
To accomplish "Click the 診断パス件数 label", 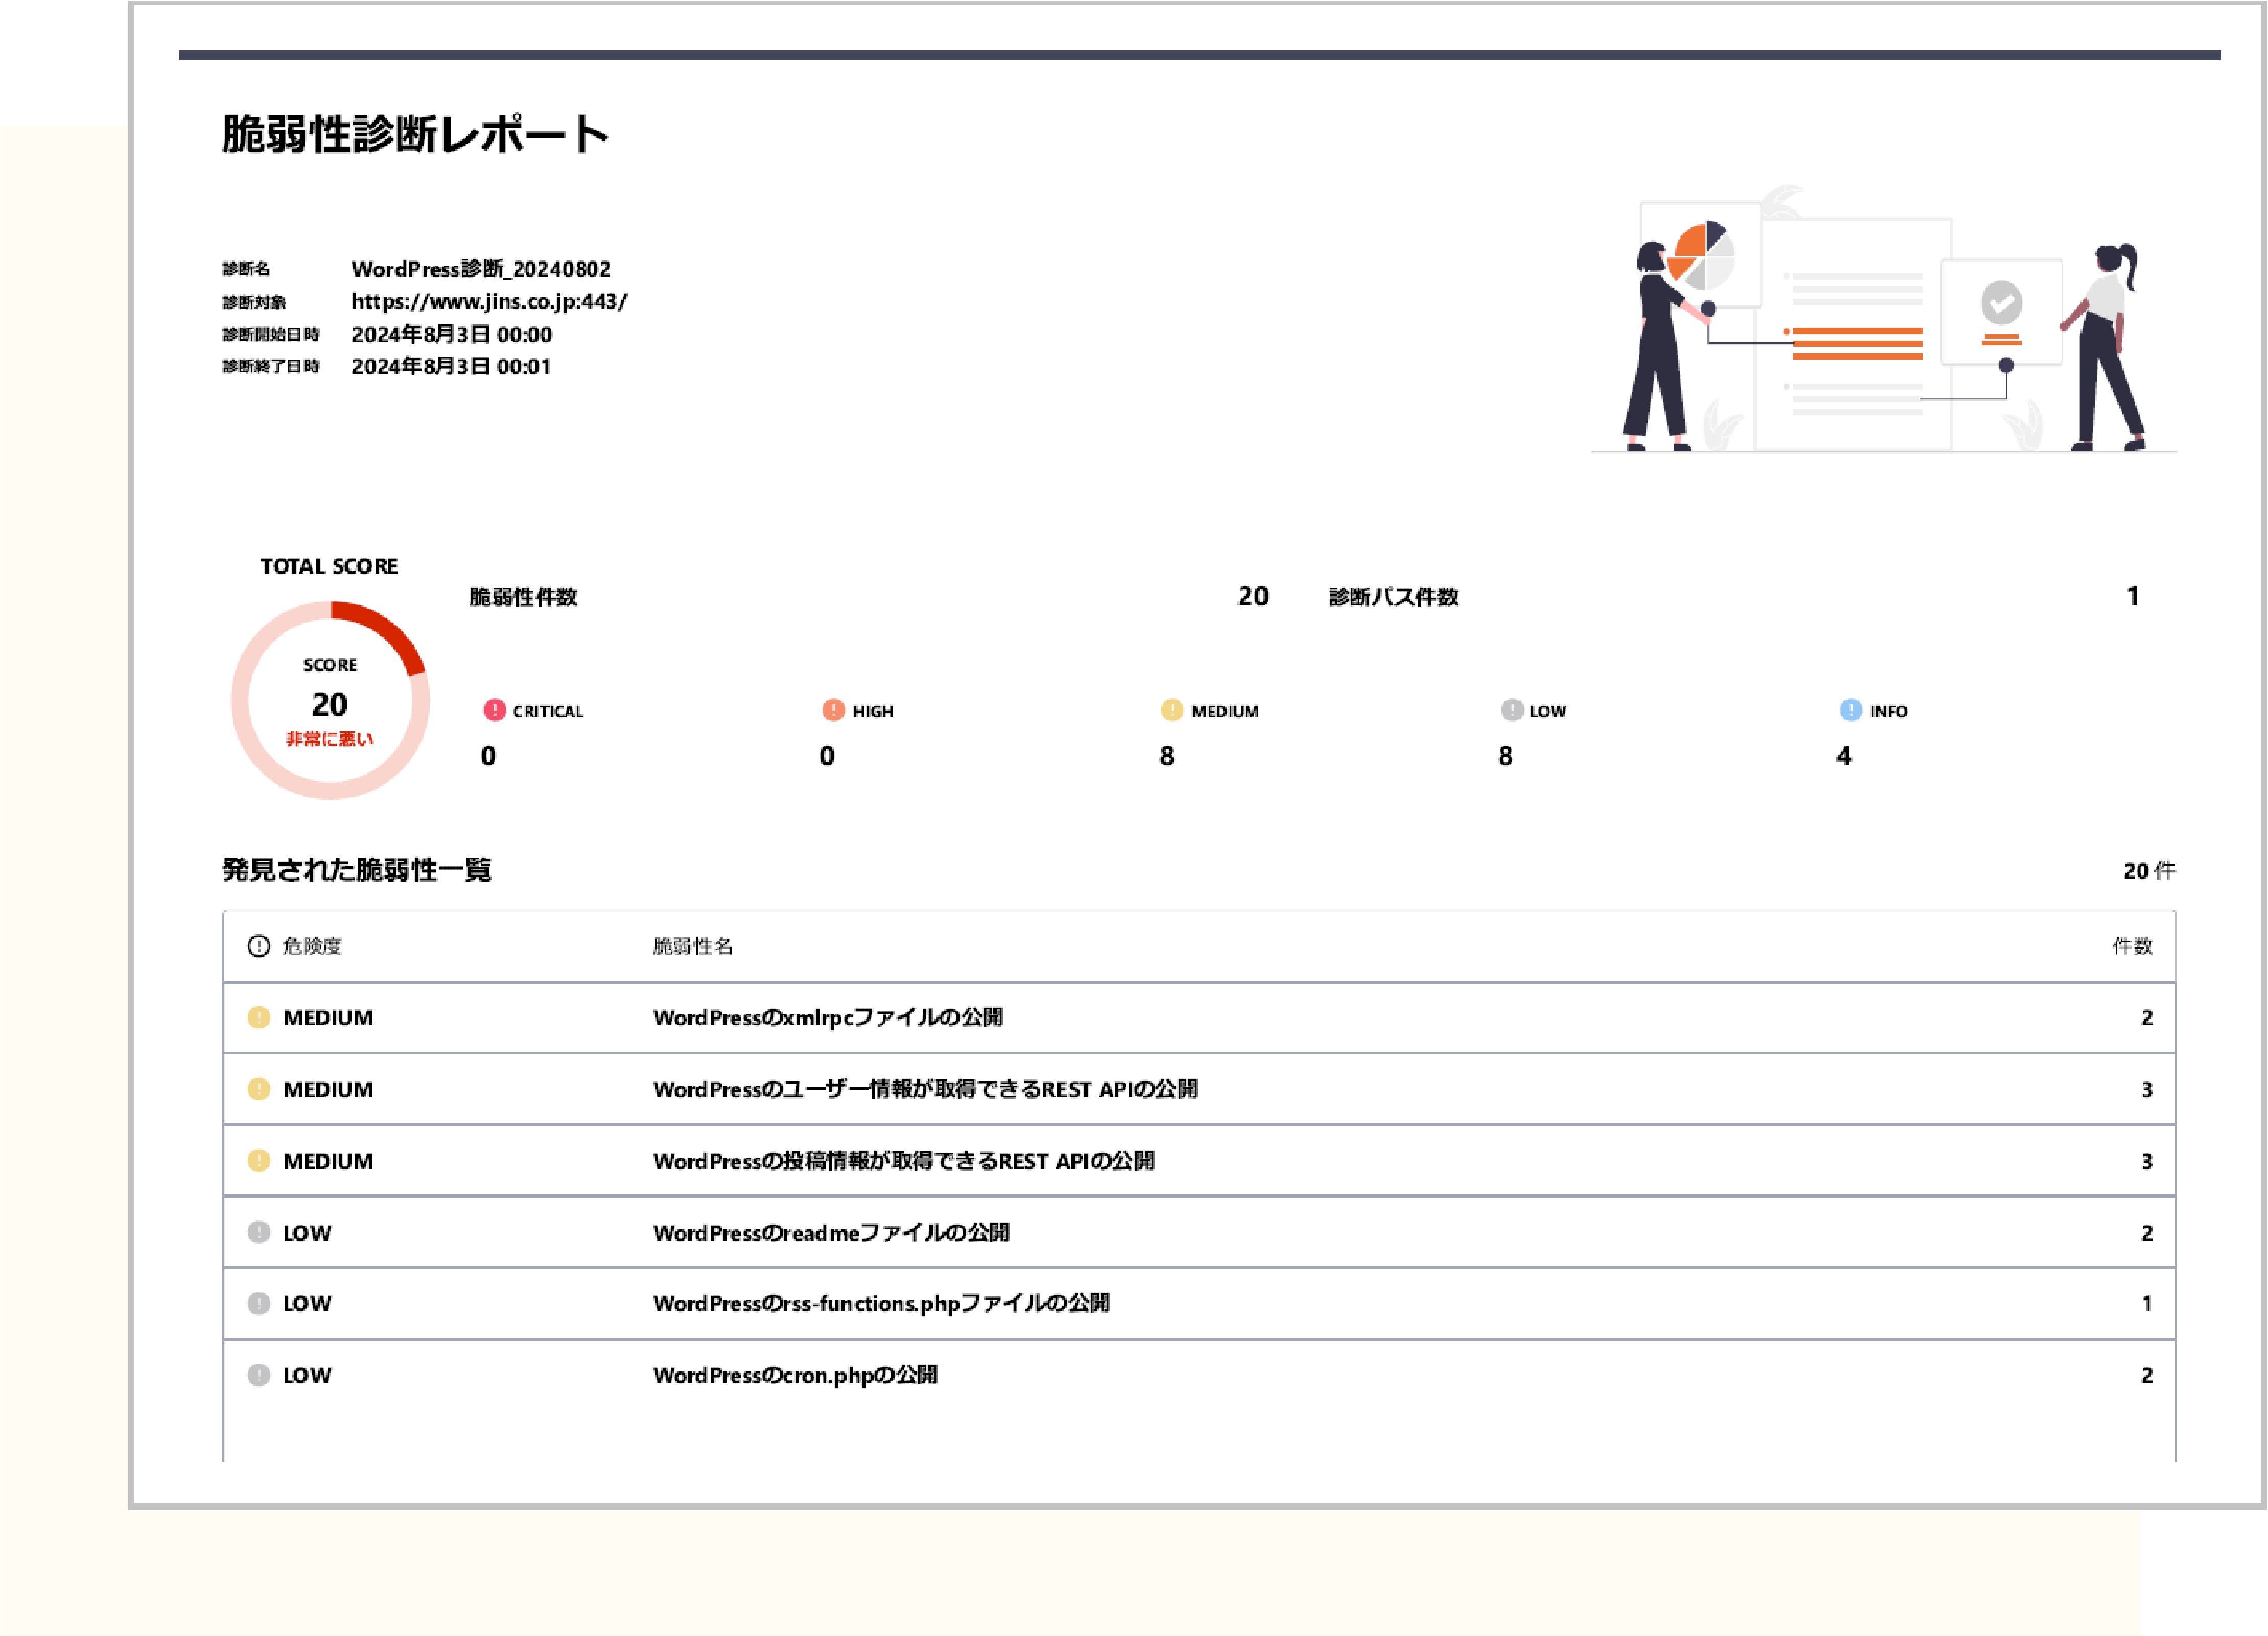I will 1394,597.
